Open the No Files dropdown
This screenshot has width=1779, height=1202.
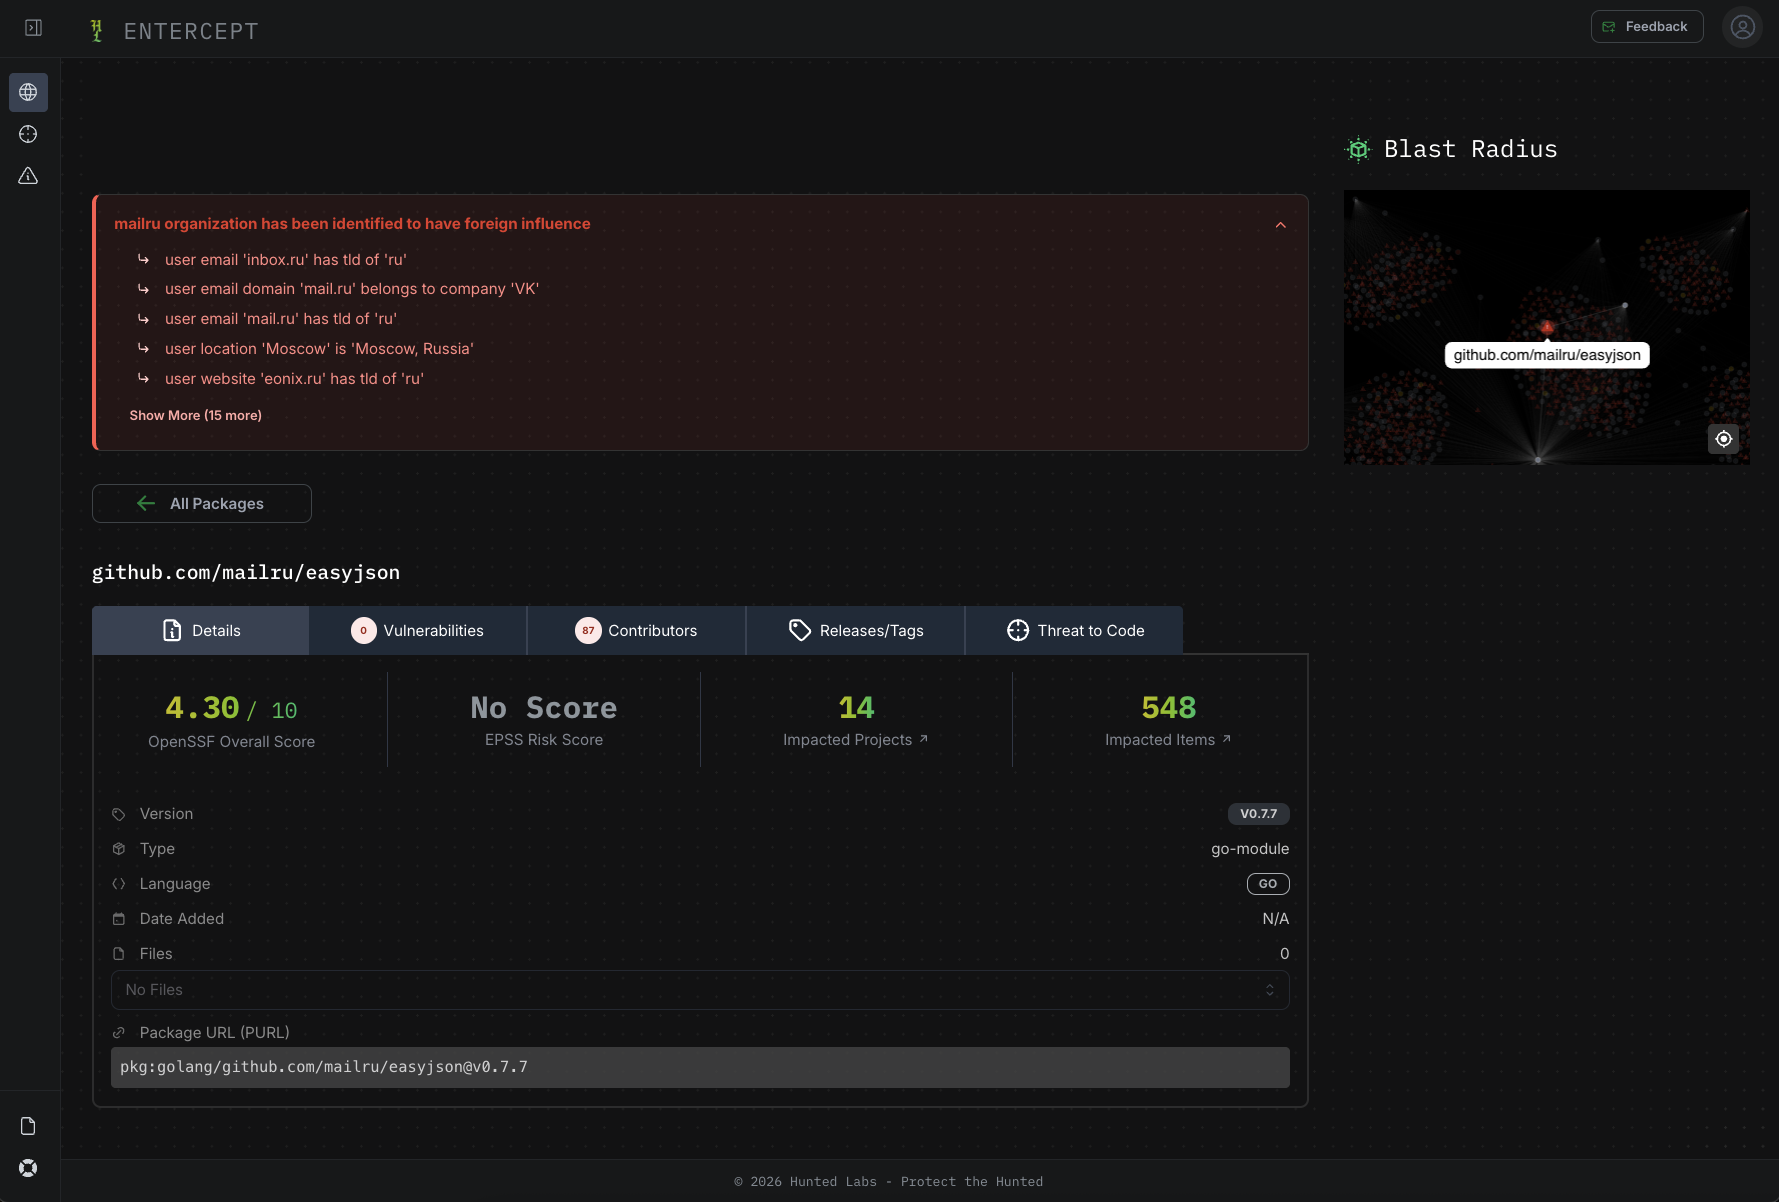[700, 990]
